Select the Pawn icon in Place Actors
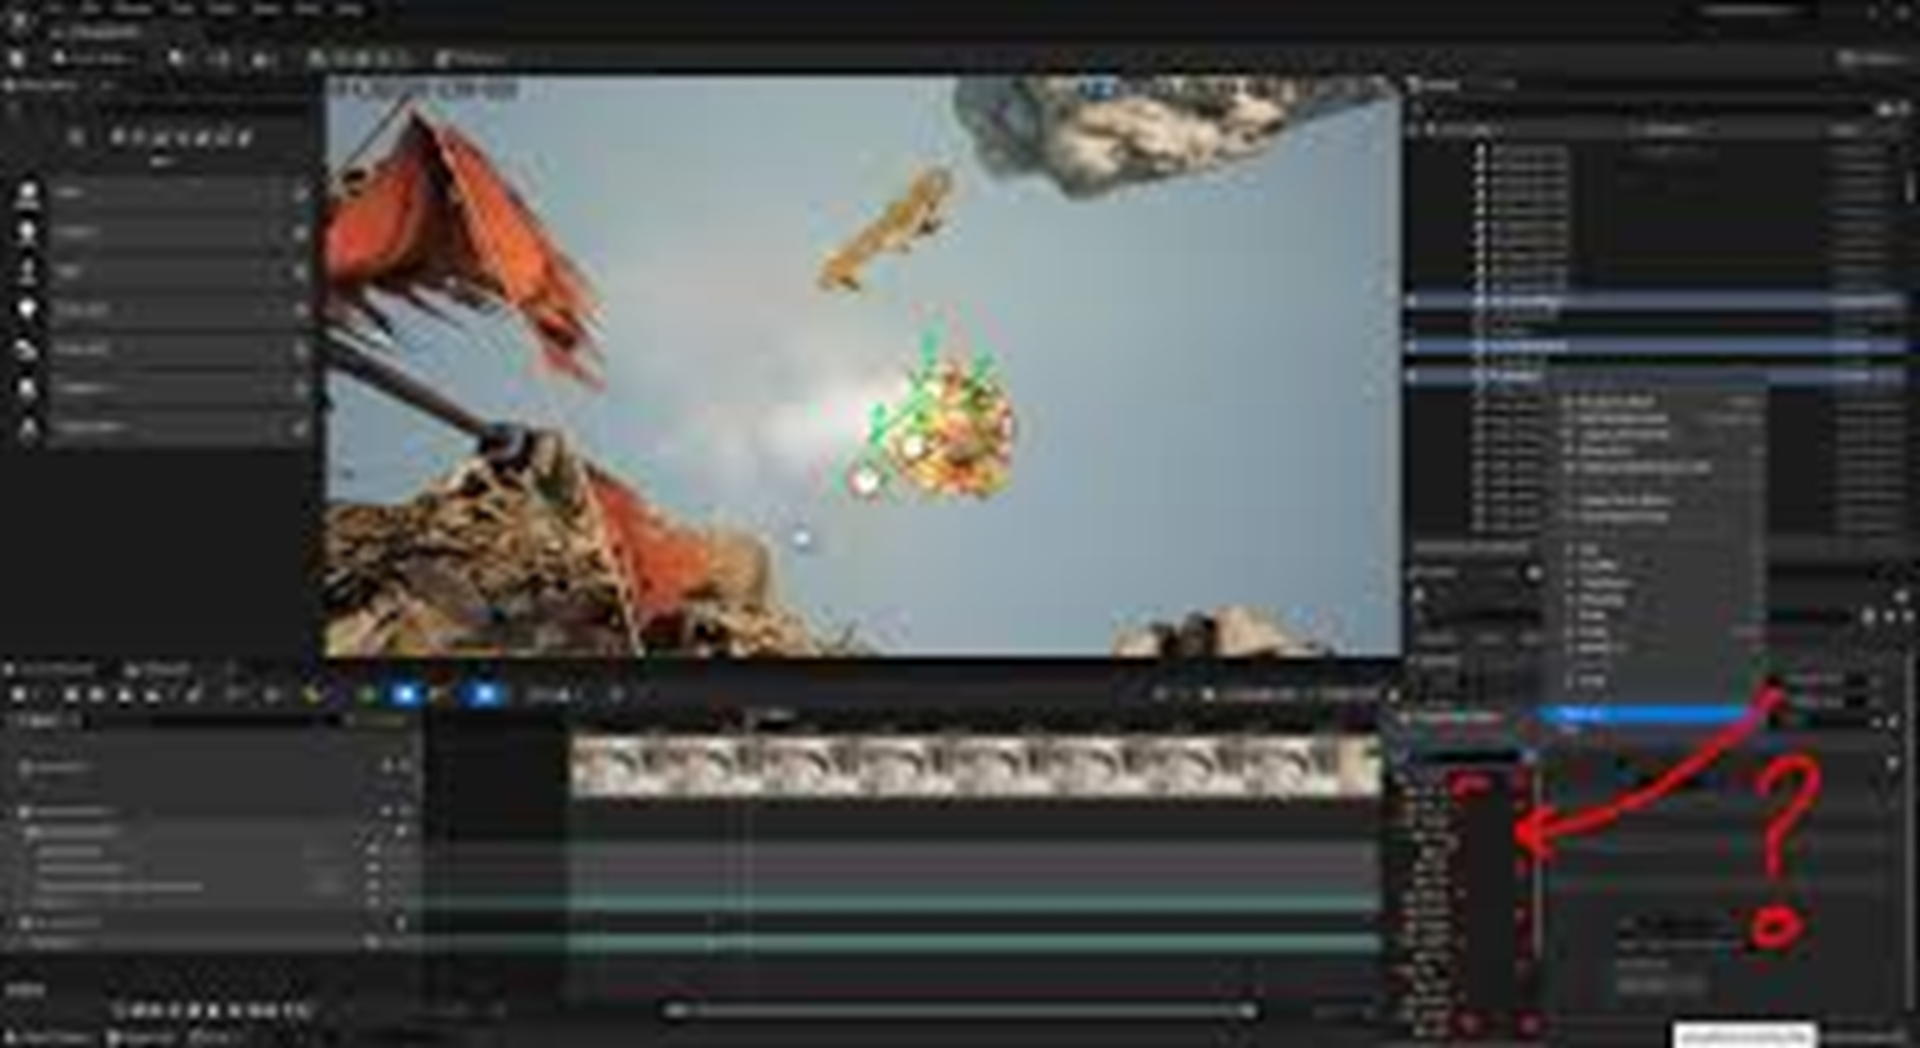The image size is (1920, 1048). [28, 271]
